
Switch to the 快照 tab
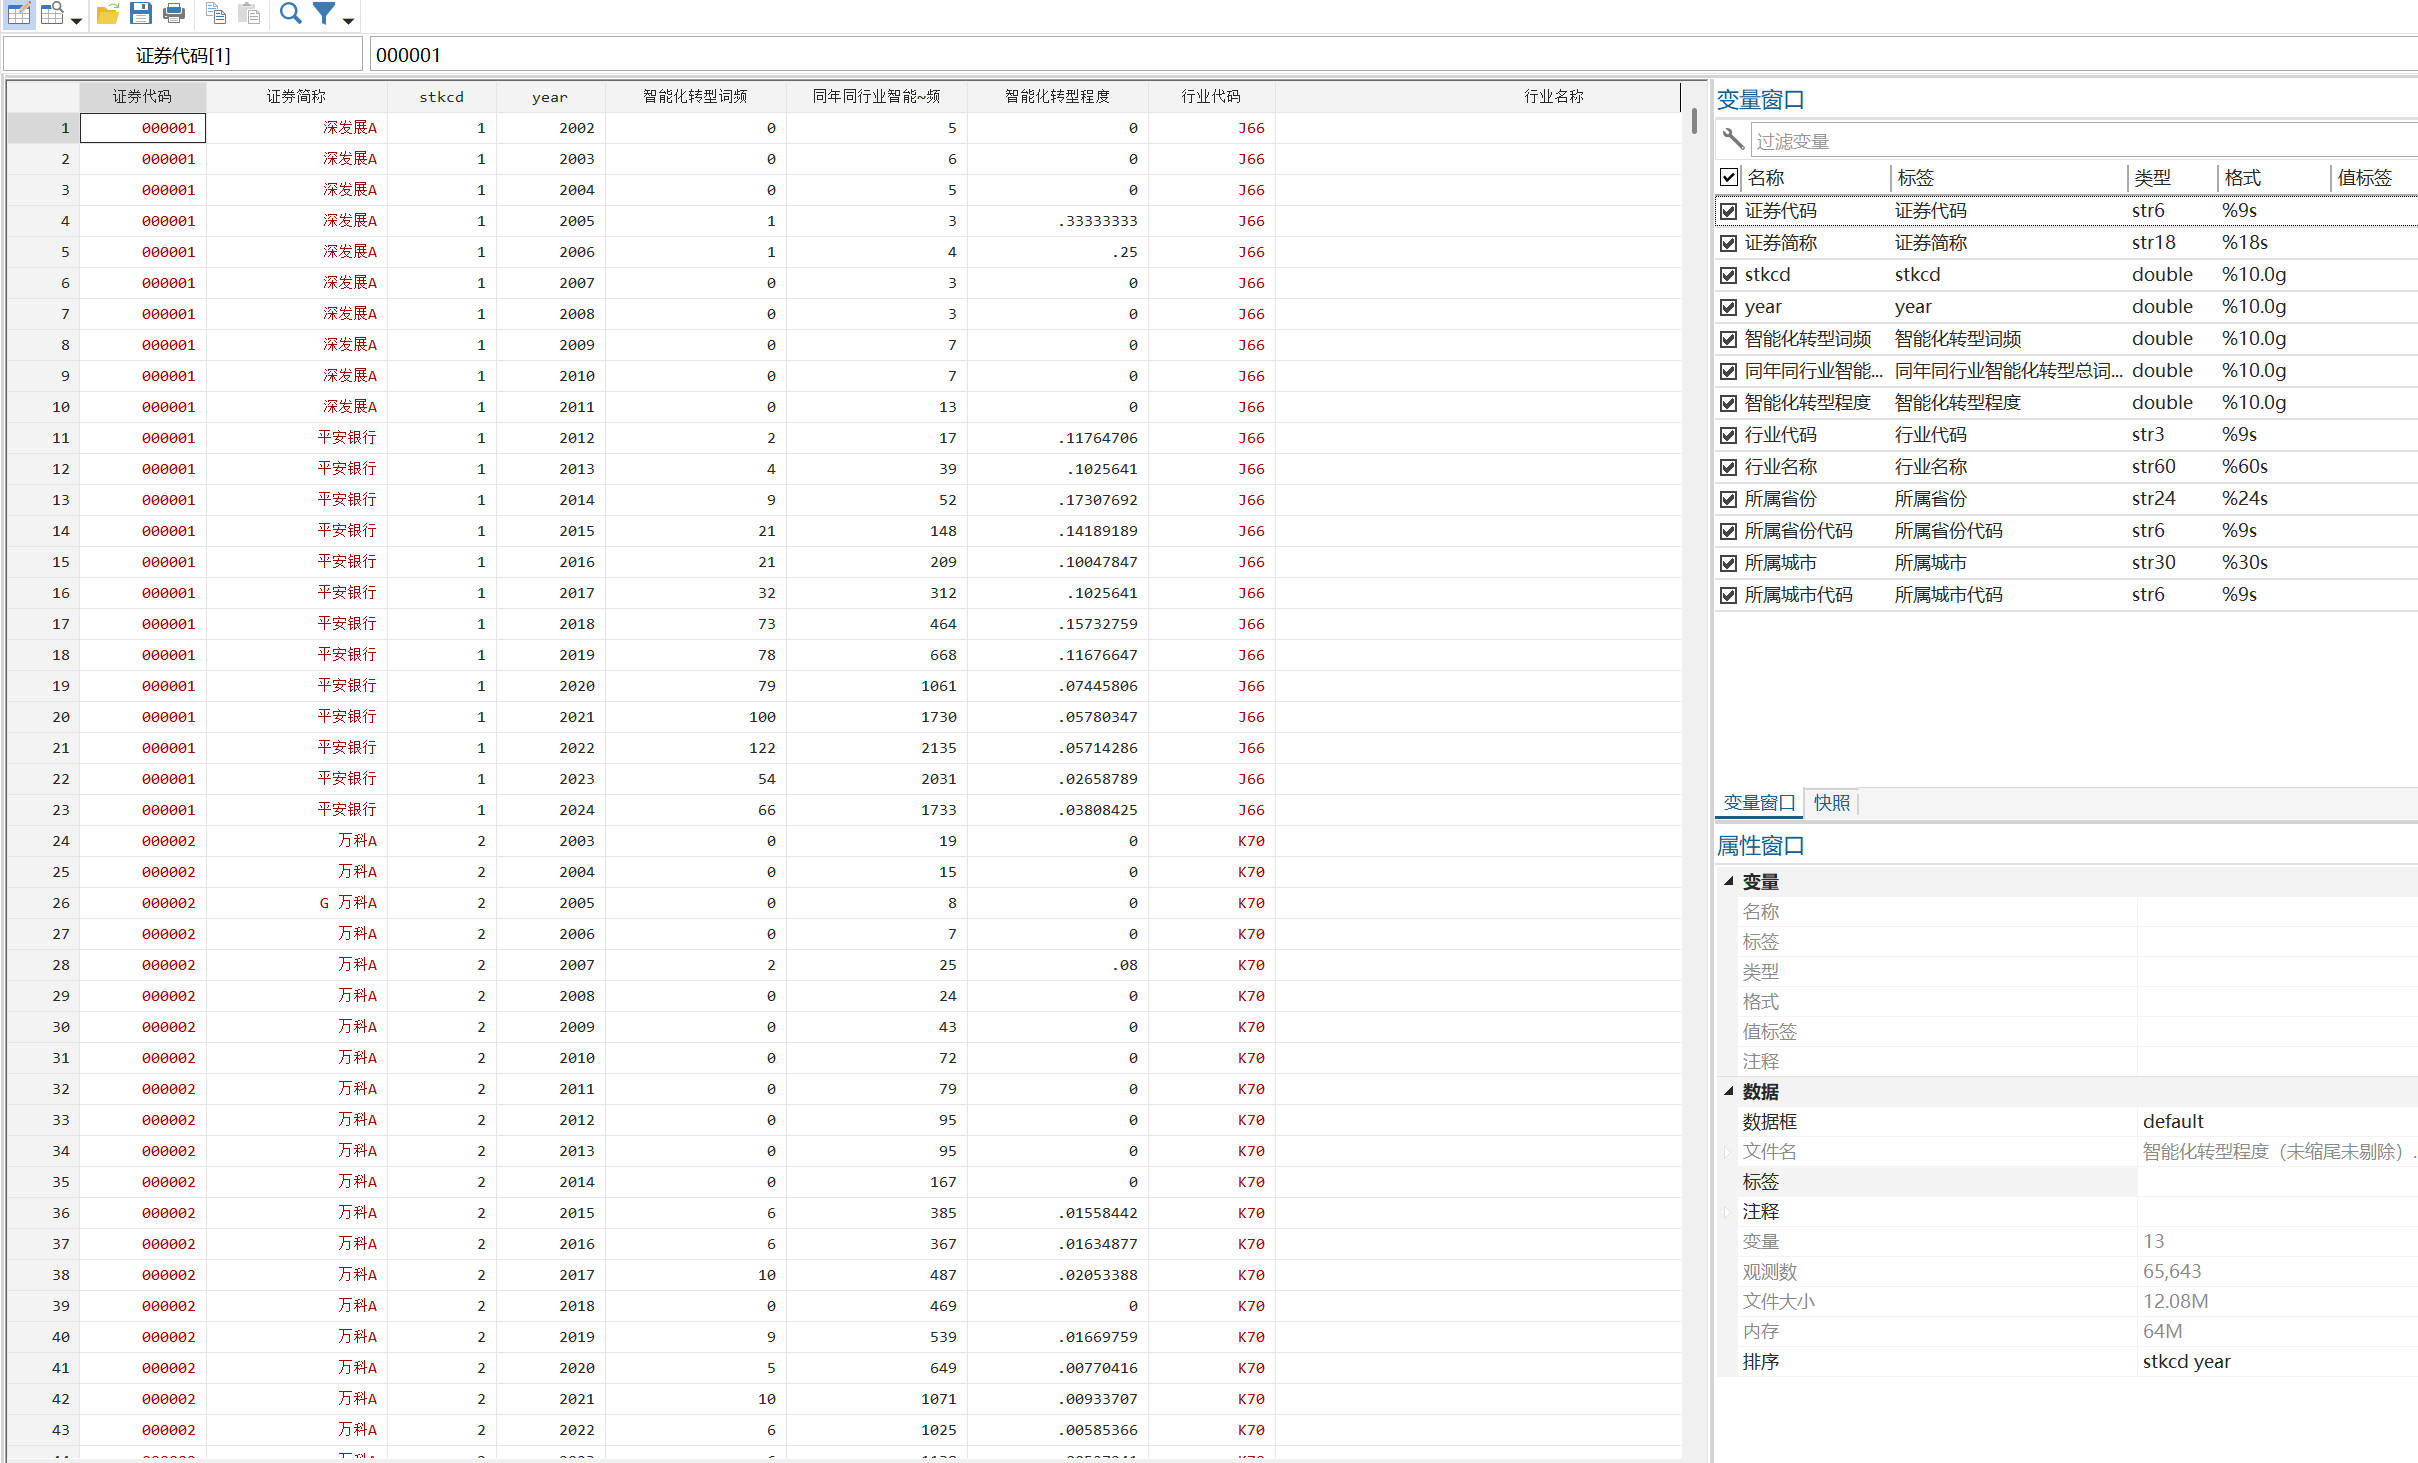(x=1831, y=802)
